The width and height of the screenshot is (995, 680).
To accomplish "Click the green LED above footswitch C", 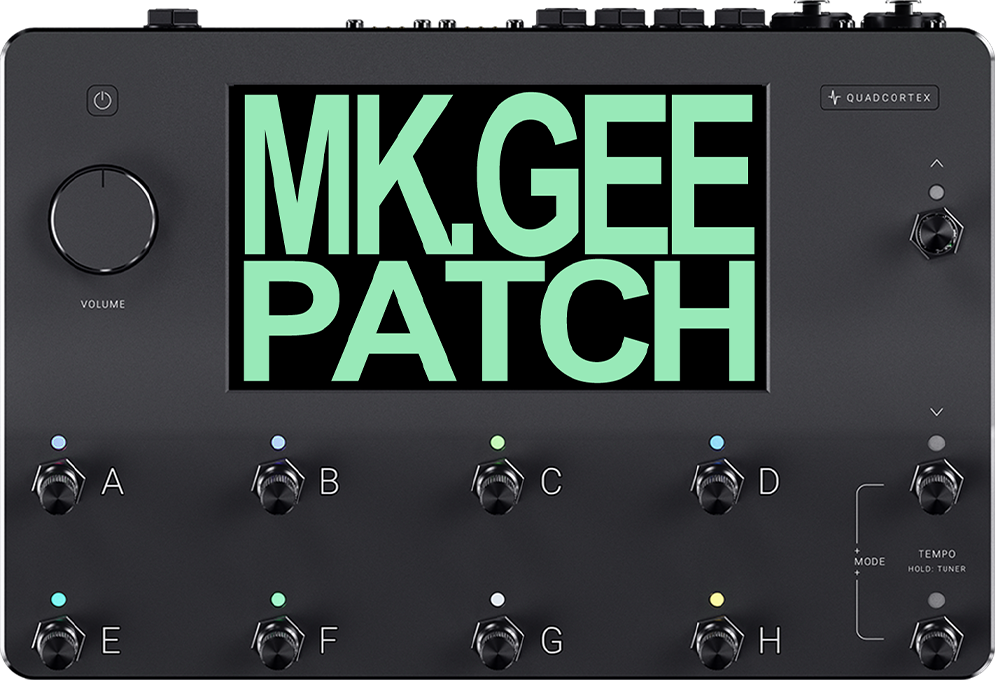I will [498, 442].
